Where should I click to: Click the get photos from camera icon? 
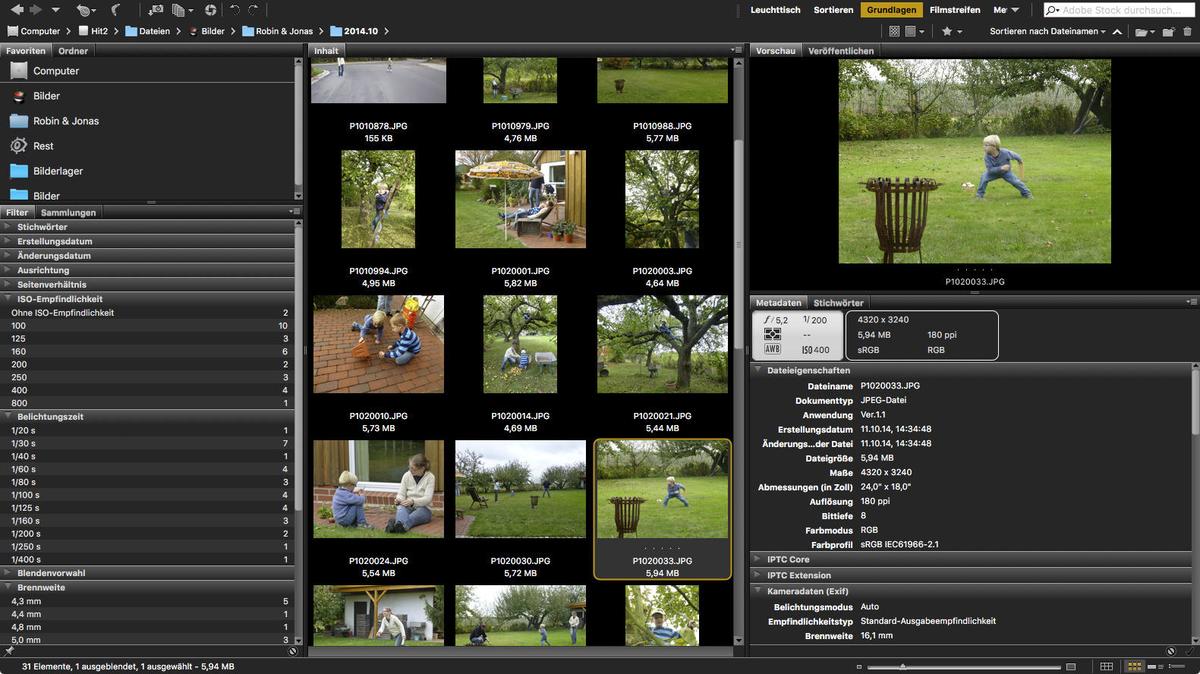tap(155, 10)
